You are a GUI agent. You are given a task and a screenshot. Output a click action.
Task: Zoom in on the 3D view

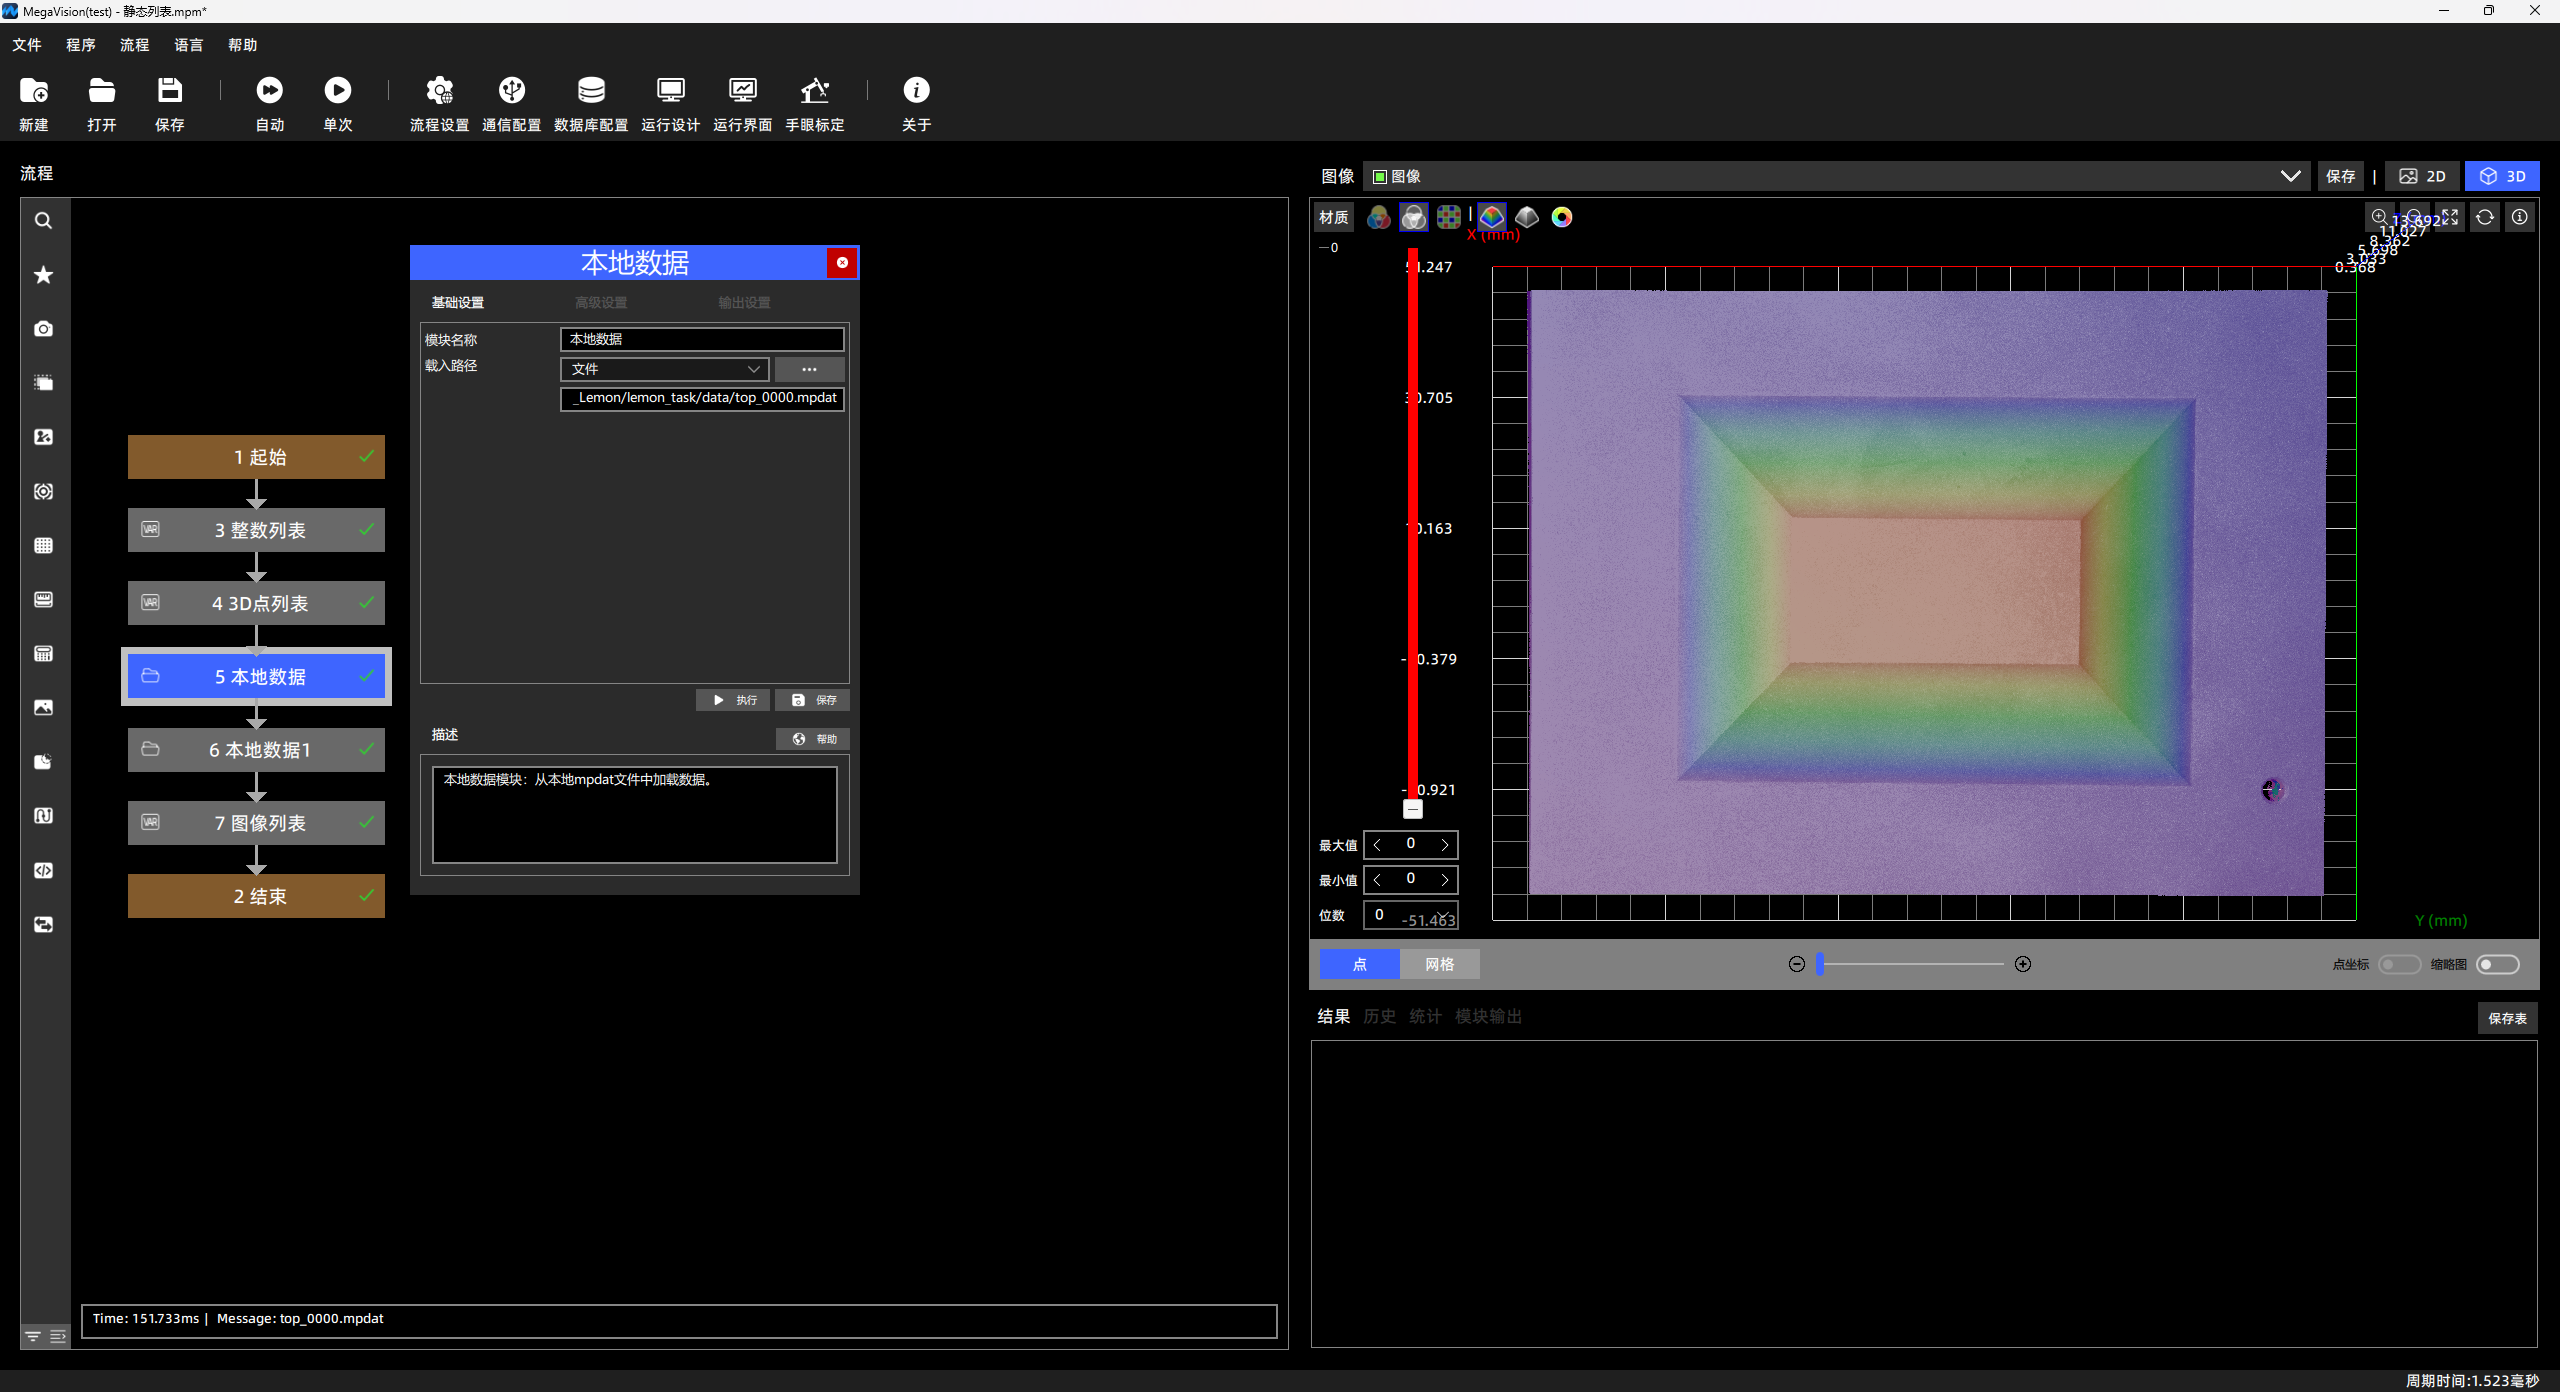click(2380, 217)
